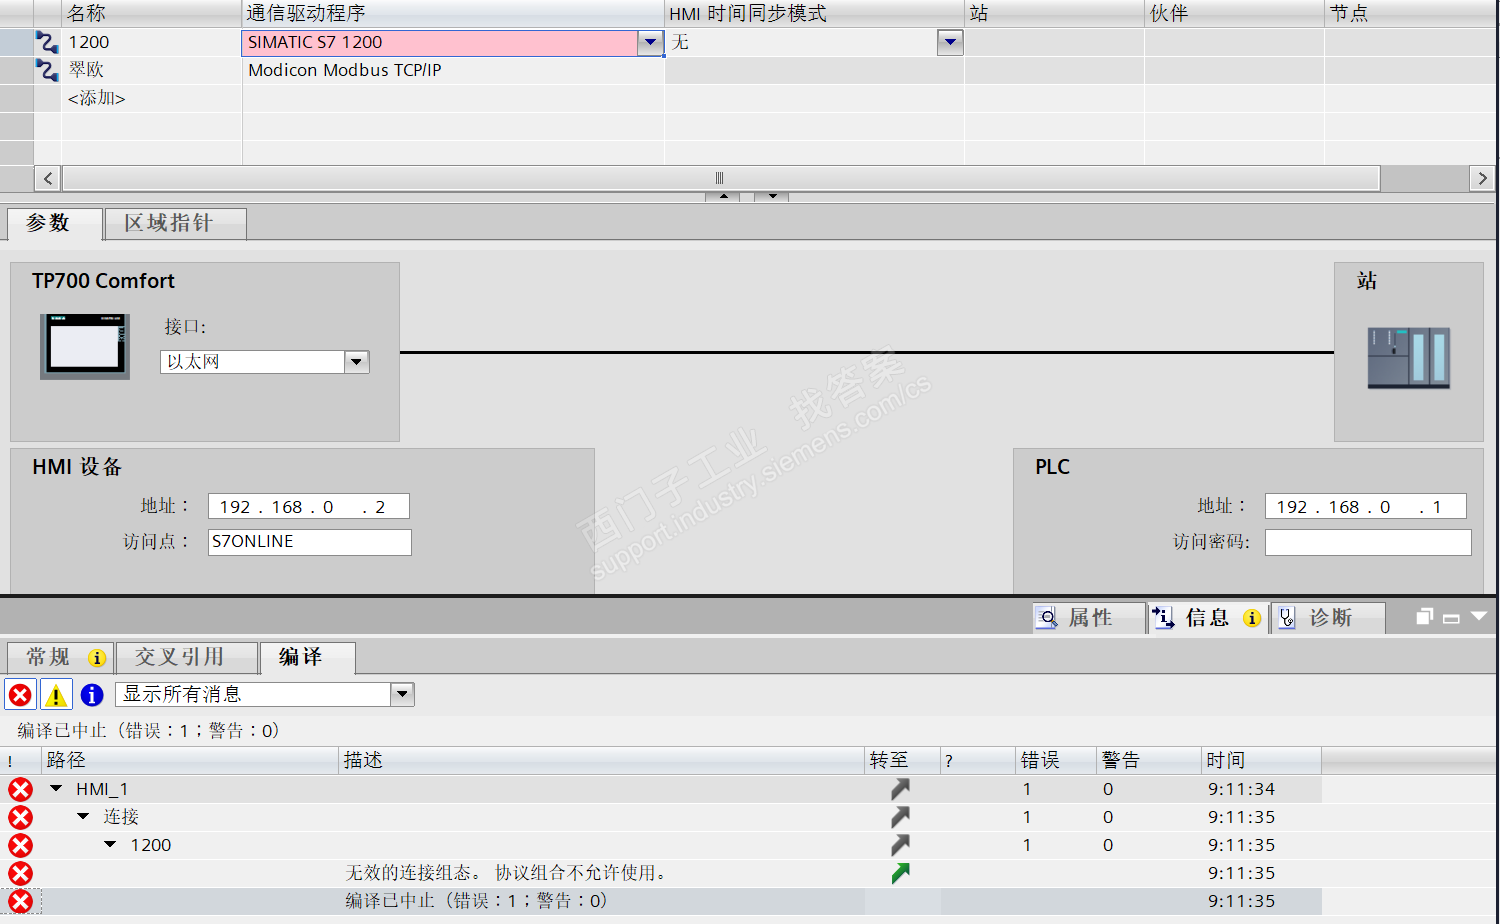Image resolution: width=1500 pixels, height=924 pixels.
Task: Collapse the HMI_1 tree node
Action: point(56,789)
